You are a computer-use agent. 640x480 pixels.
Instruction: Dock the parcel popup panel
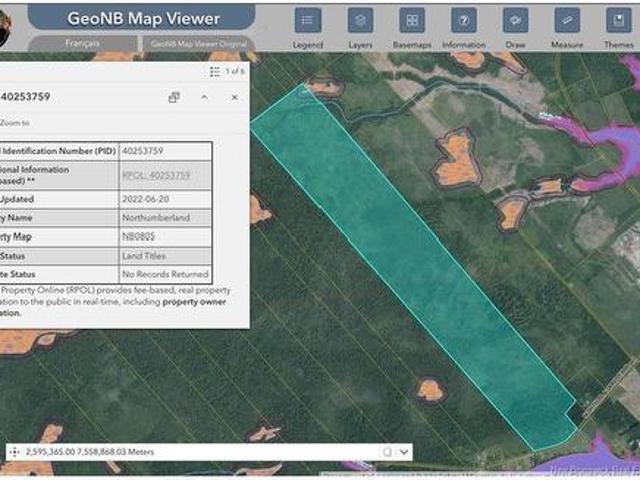pyautogui.click(x=174, y=97)
